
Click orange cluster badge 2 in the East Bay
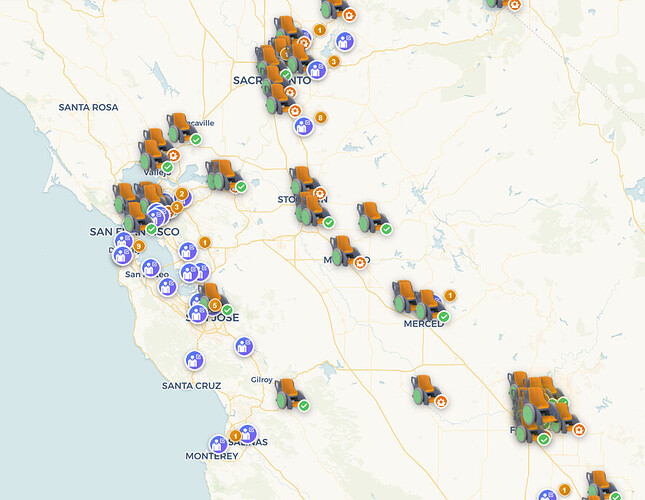click(182, 194)
